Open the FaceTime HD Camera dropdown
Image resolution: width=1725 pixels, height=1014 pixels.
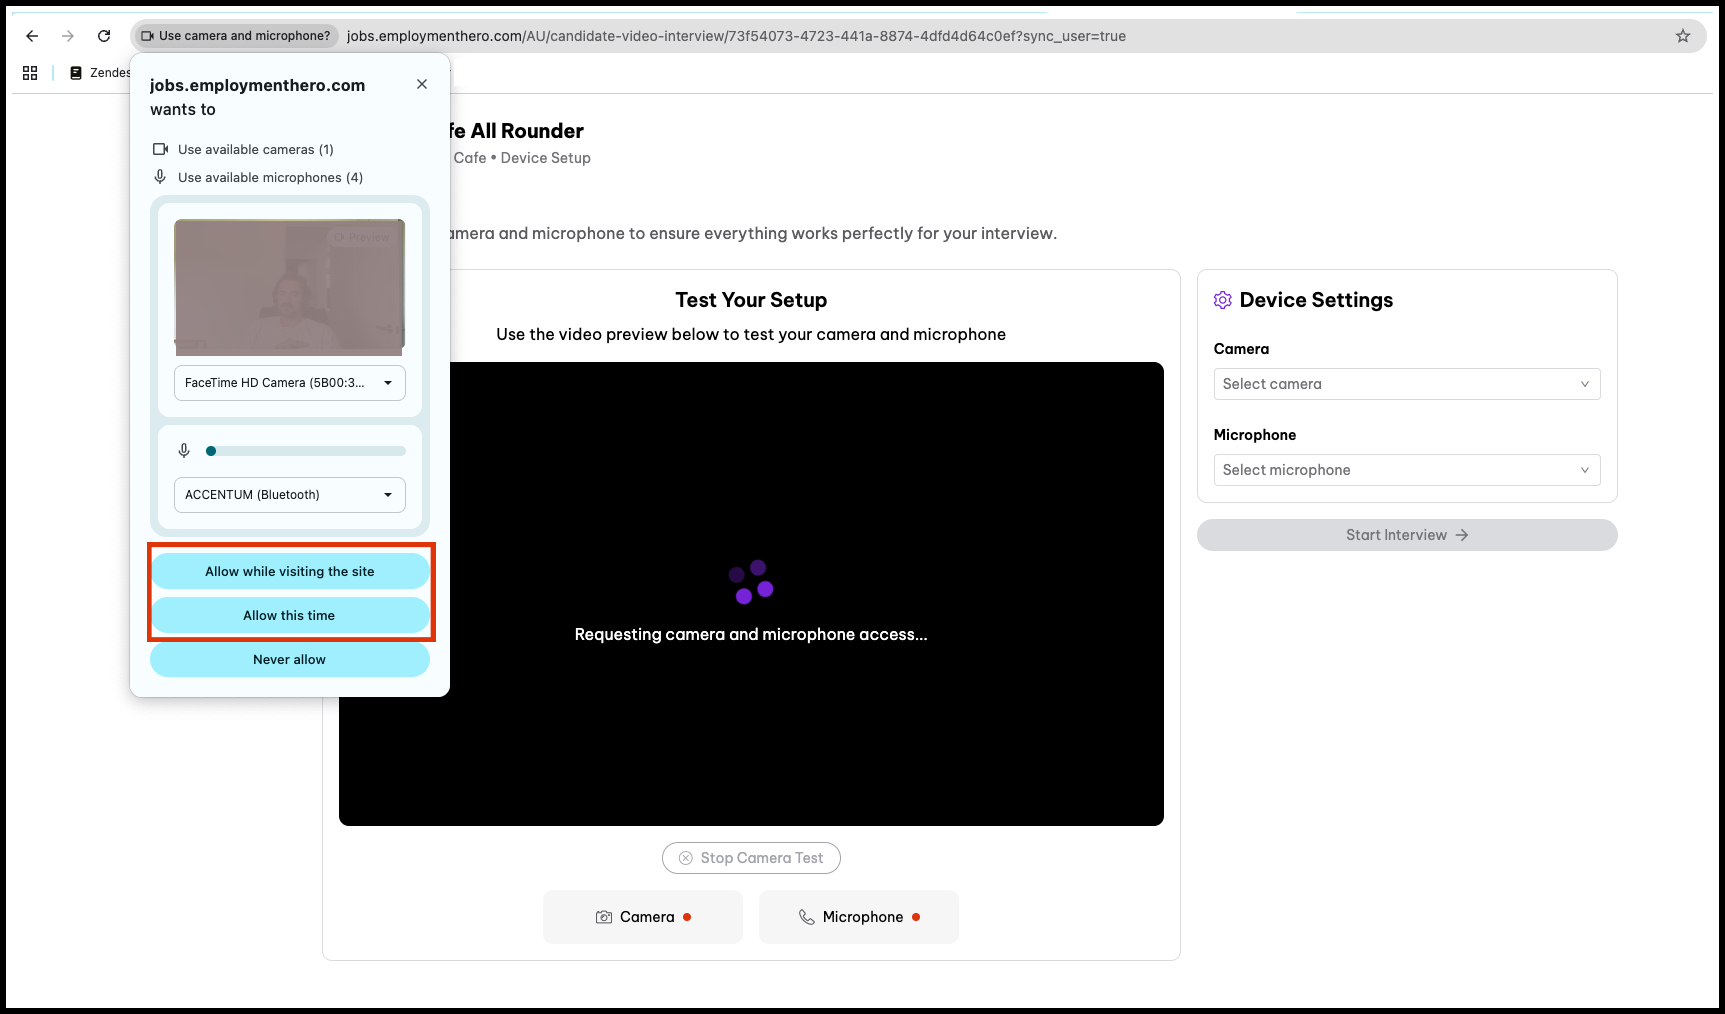pyautogui.click(x=289, y=383)
